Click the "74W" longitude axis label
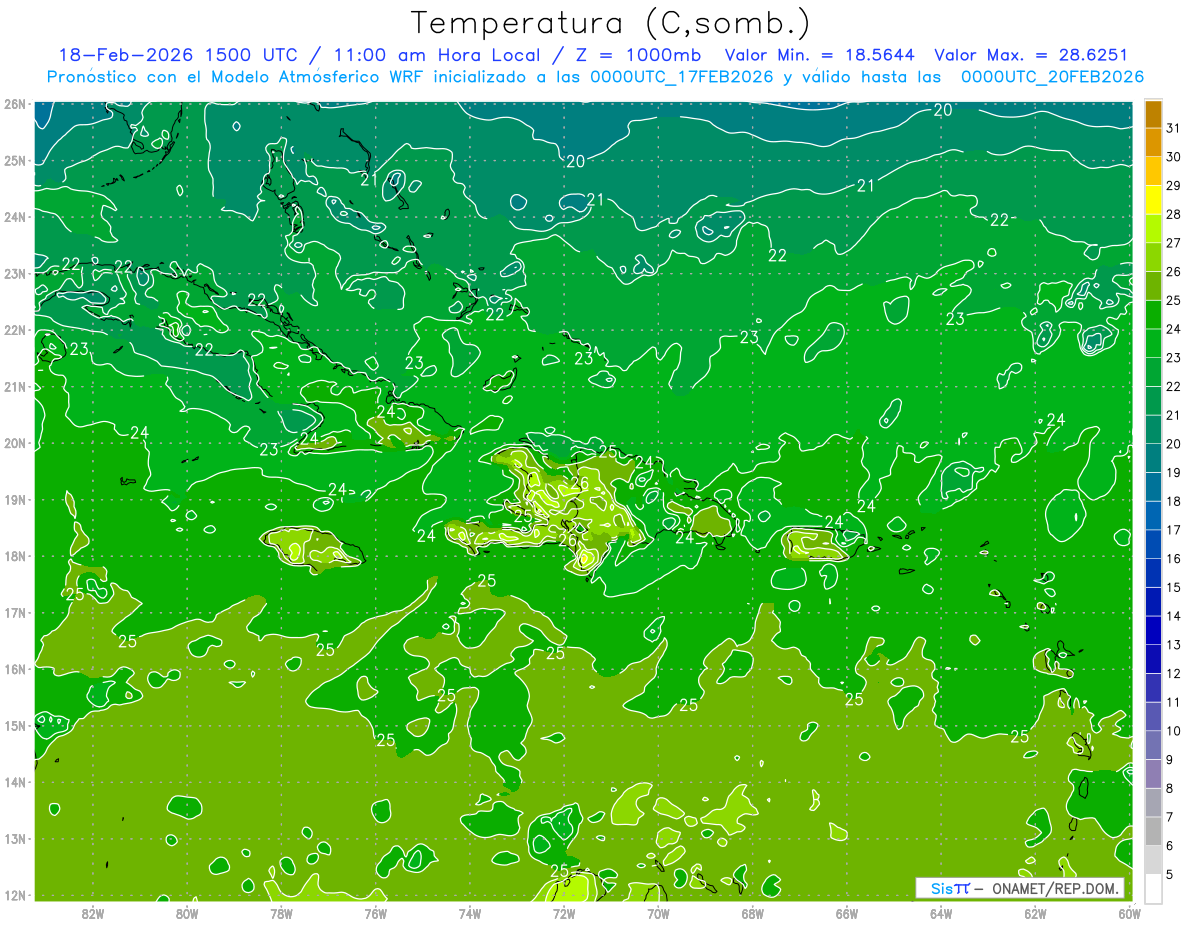 (469, 913)
